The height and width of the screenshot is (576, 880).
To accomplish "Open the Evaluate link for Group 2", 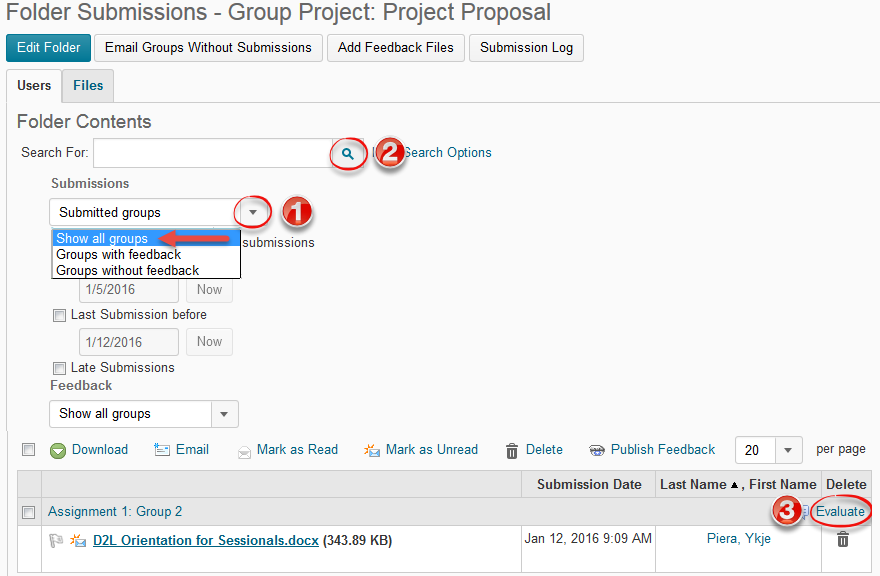I will pyautogui.click(x=840, y=511).
